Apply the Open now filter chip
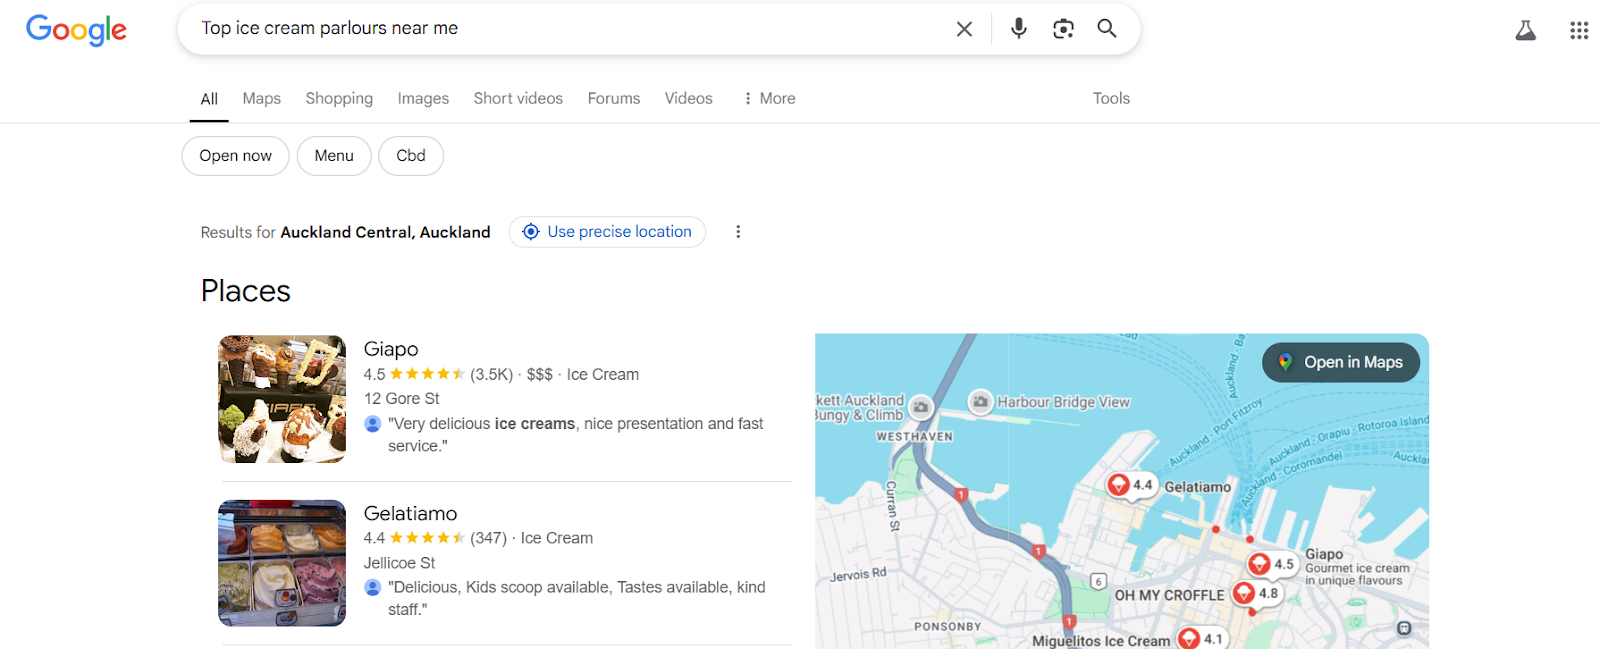The width and height of the screenshot is (1600, 649). [x=235, y=156]
